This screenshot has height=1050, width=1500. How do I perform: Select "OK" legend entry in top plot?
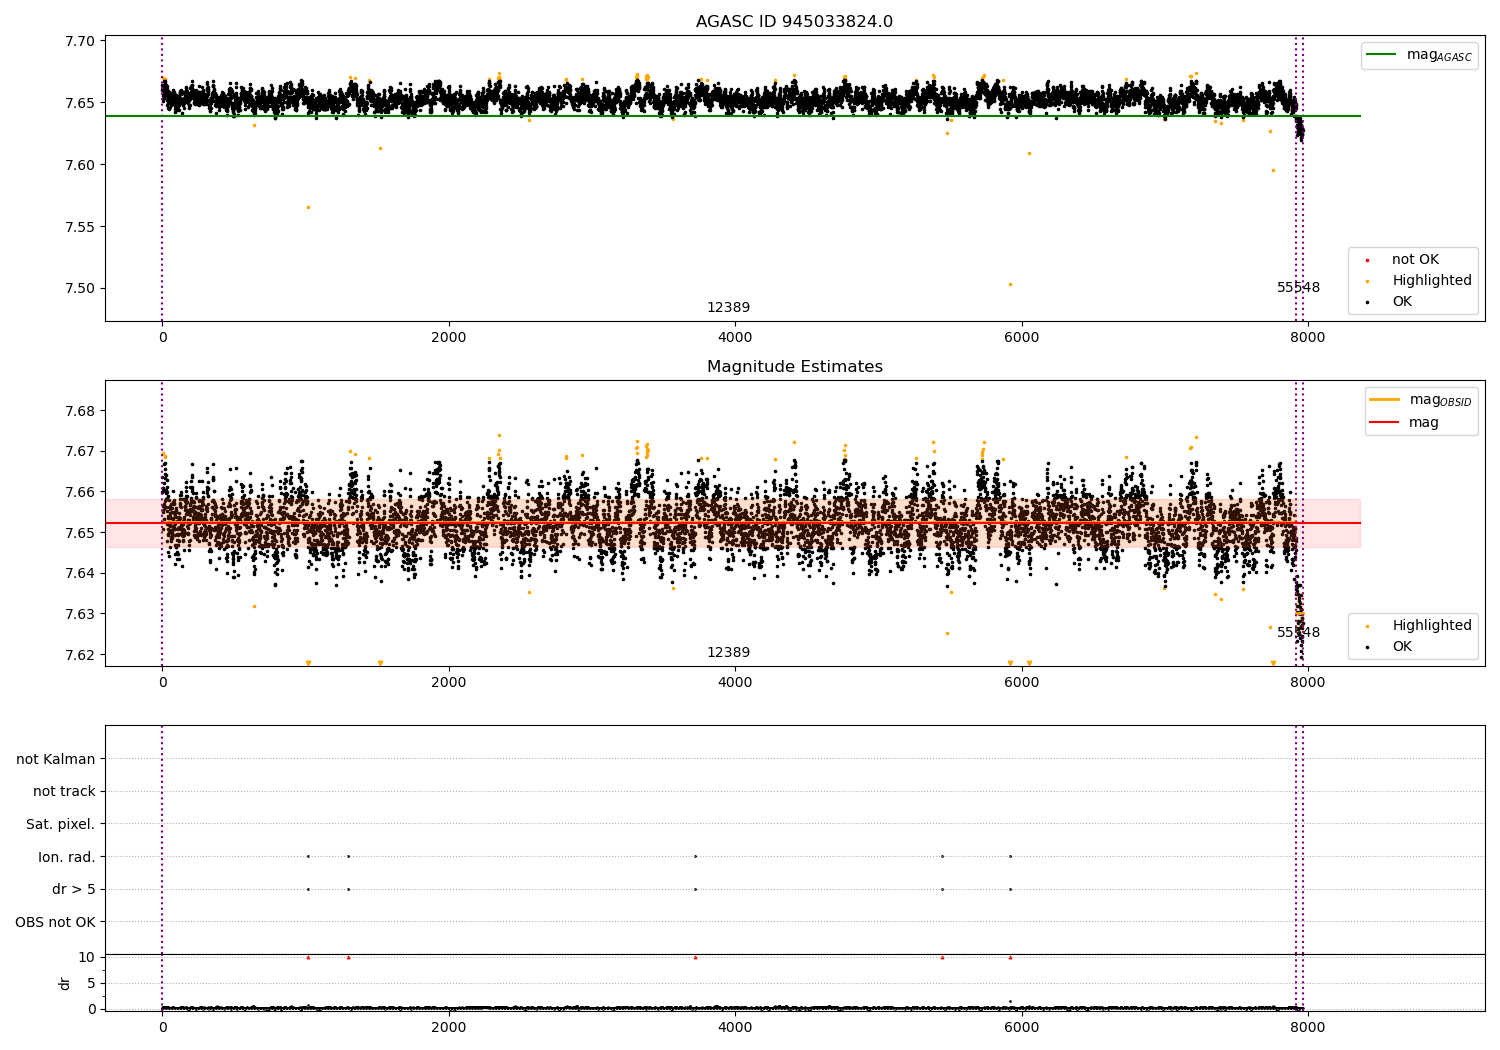[x=1402, y=301]
